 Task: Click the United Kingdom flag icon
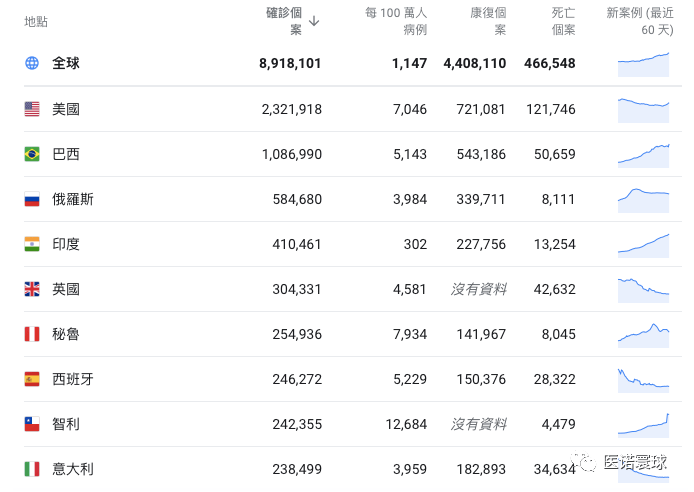(x=32, y=289)
